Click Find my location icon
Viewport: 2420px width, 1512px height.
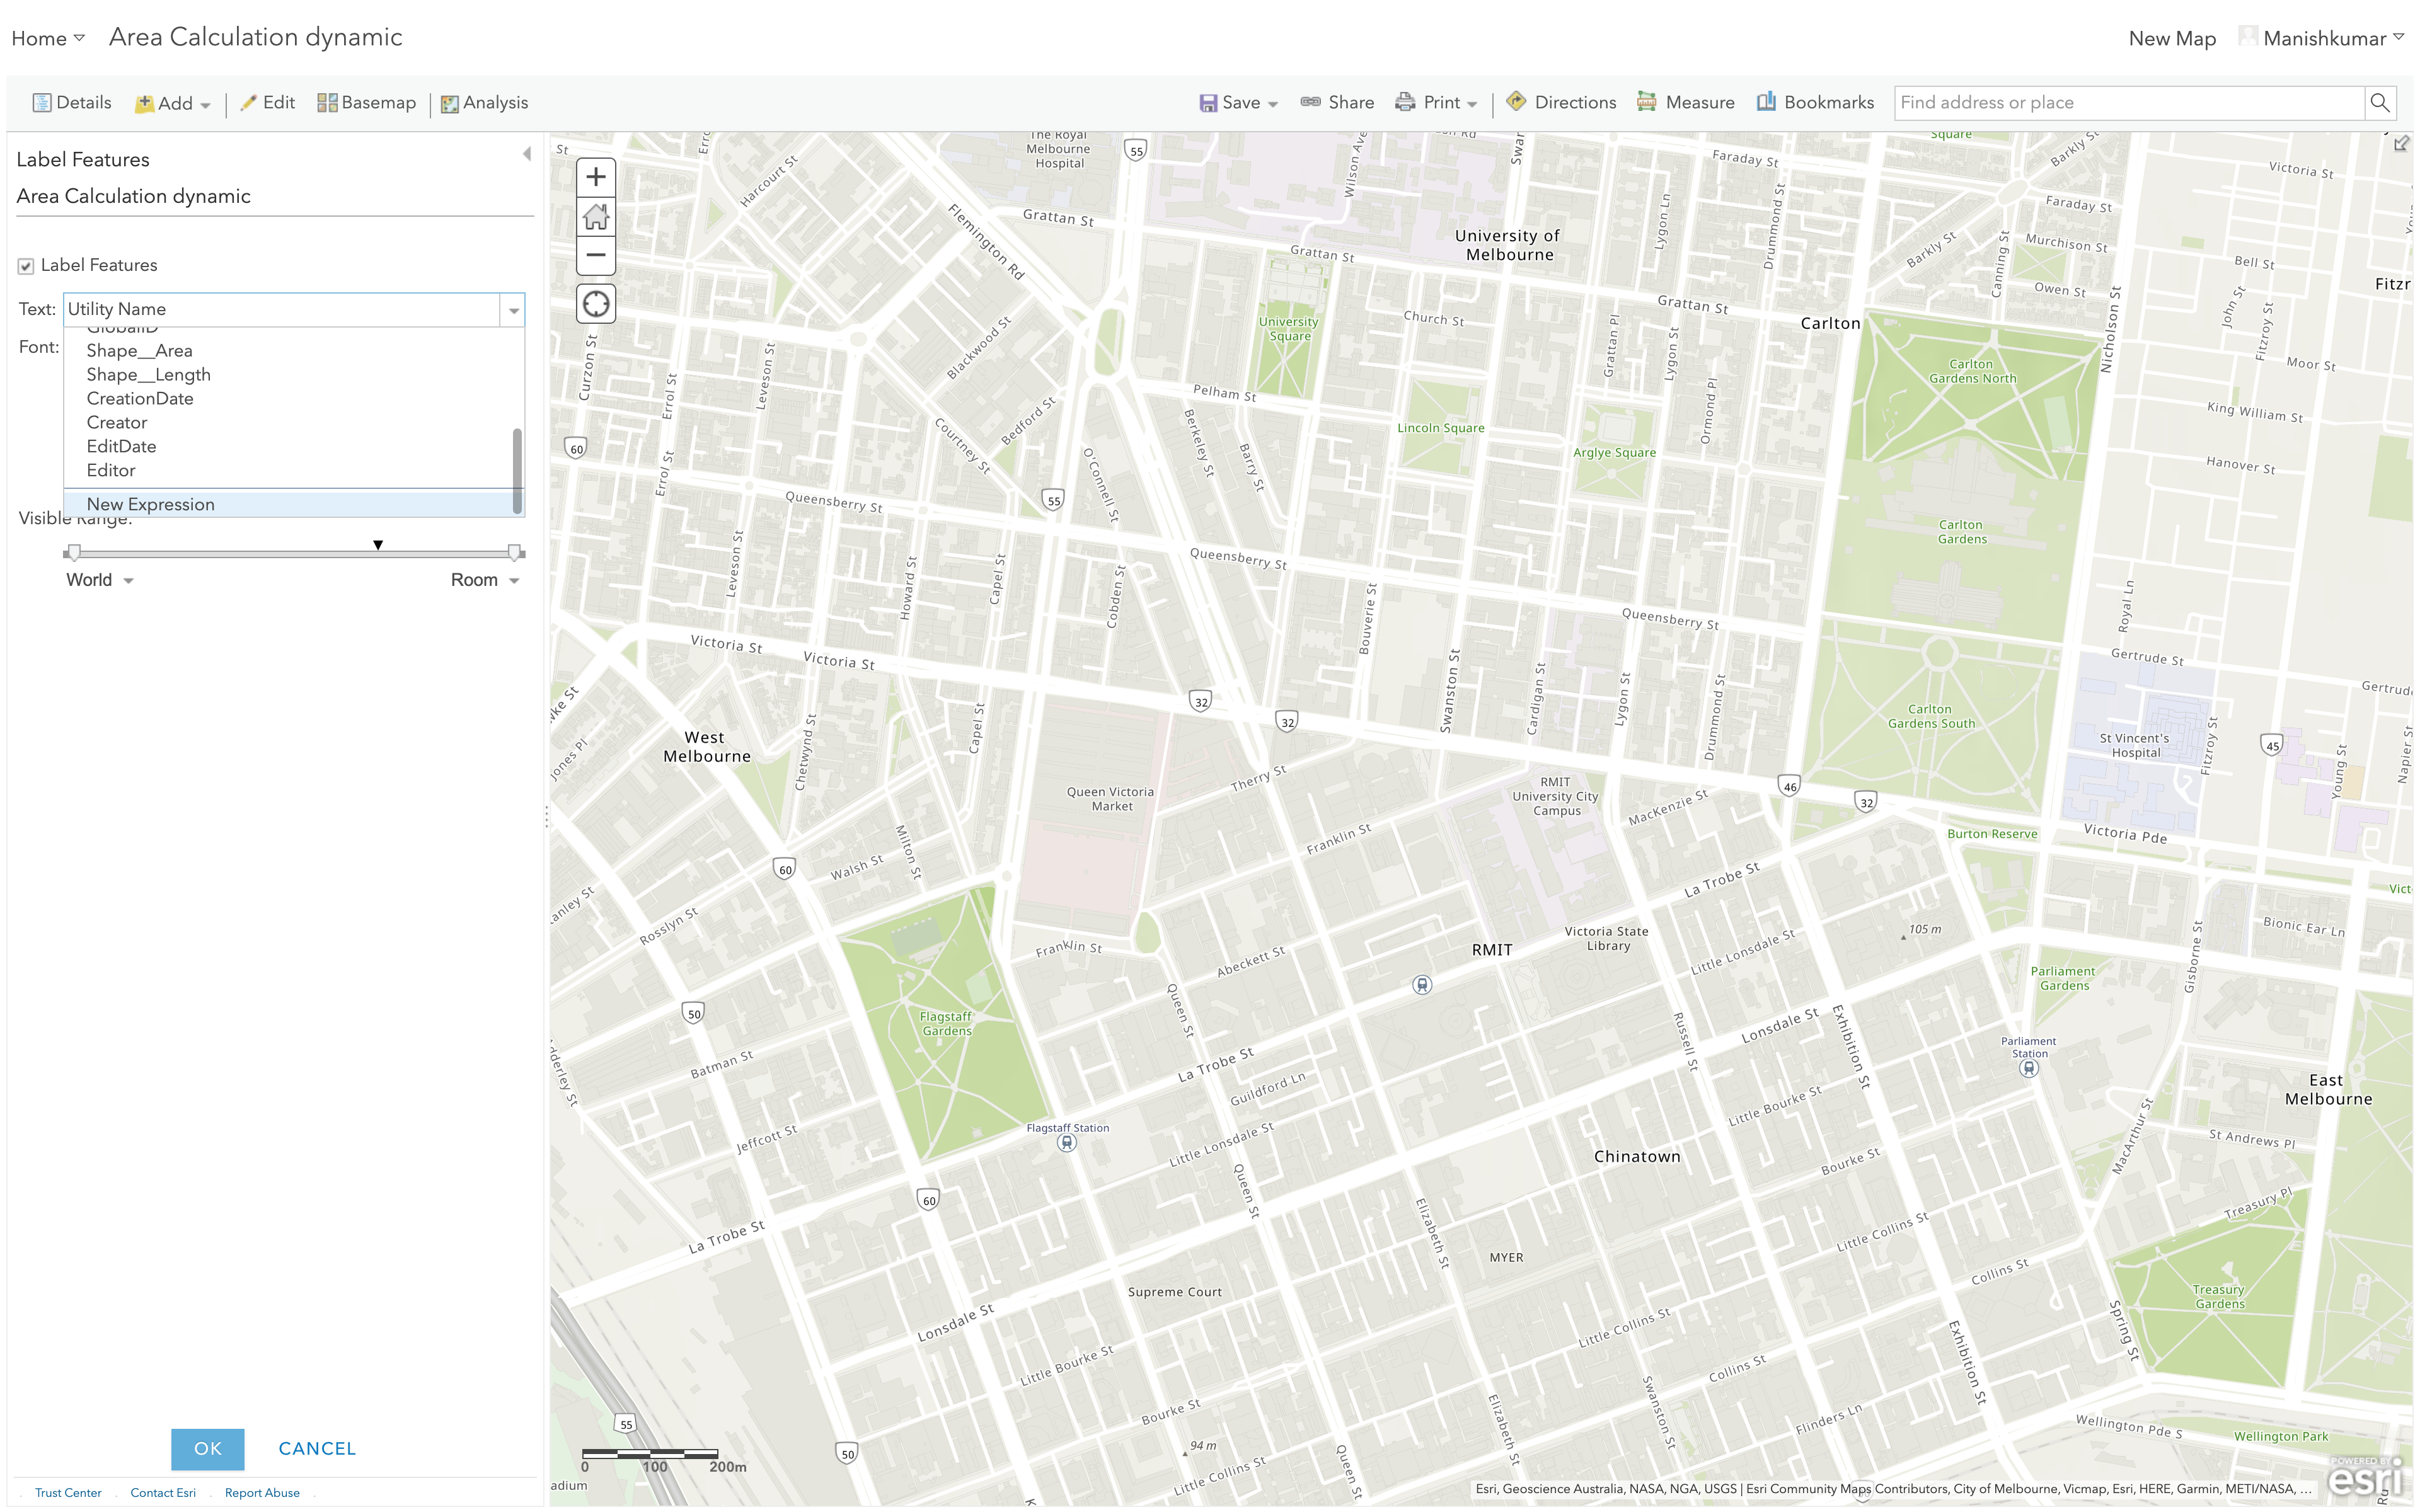596,304
